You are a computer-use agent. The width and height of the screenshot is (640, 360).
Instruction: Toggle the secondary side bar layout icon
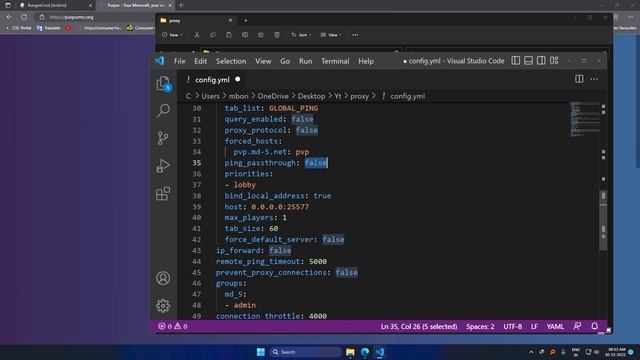tap(541, 61)
